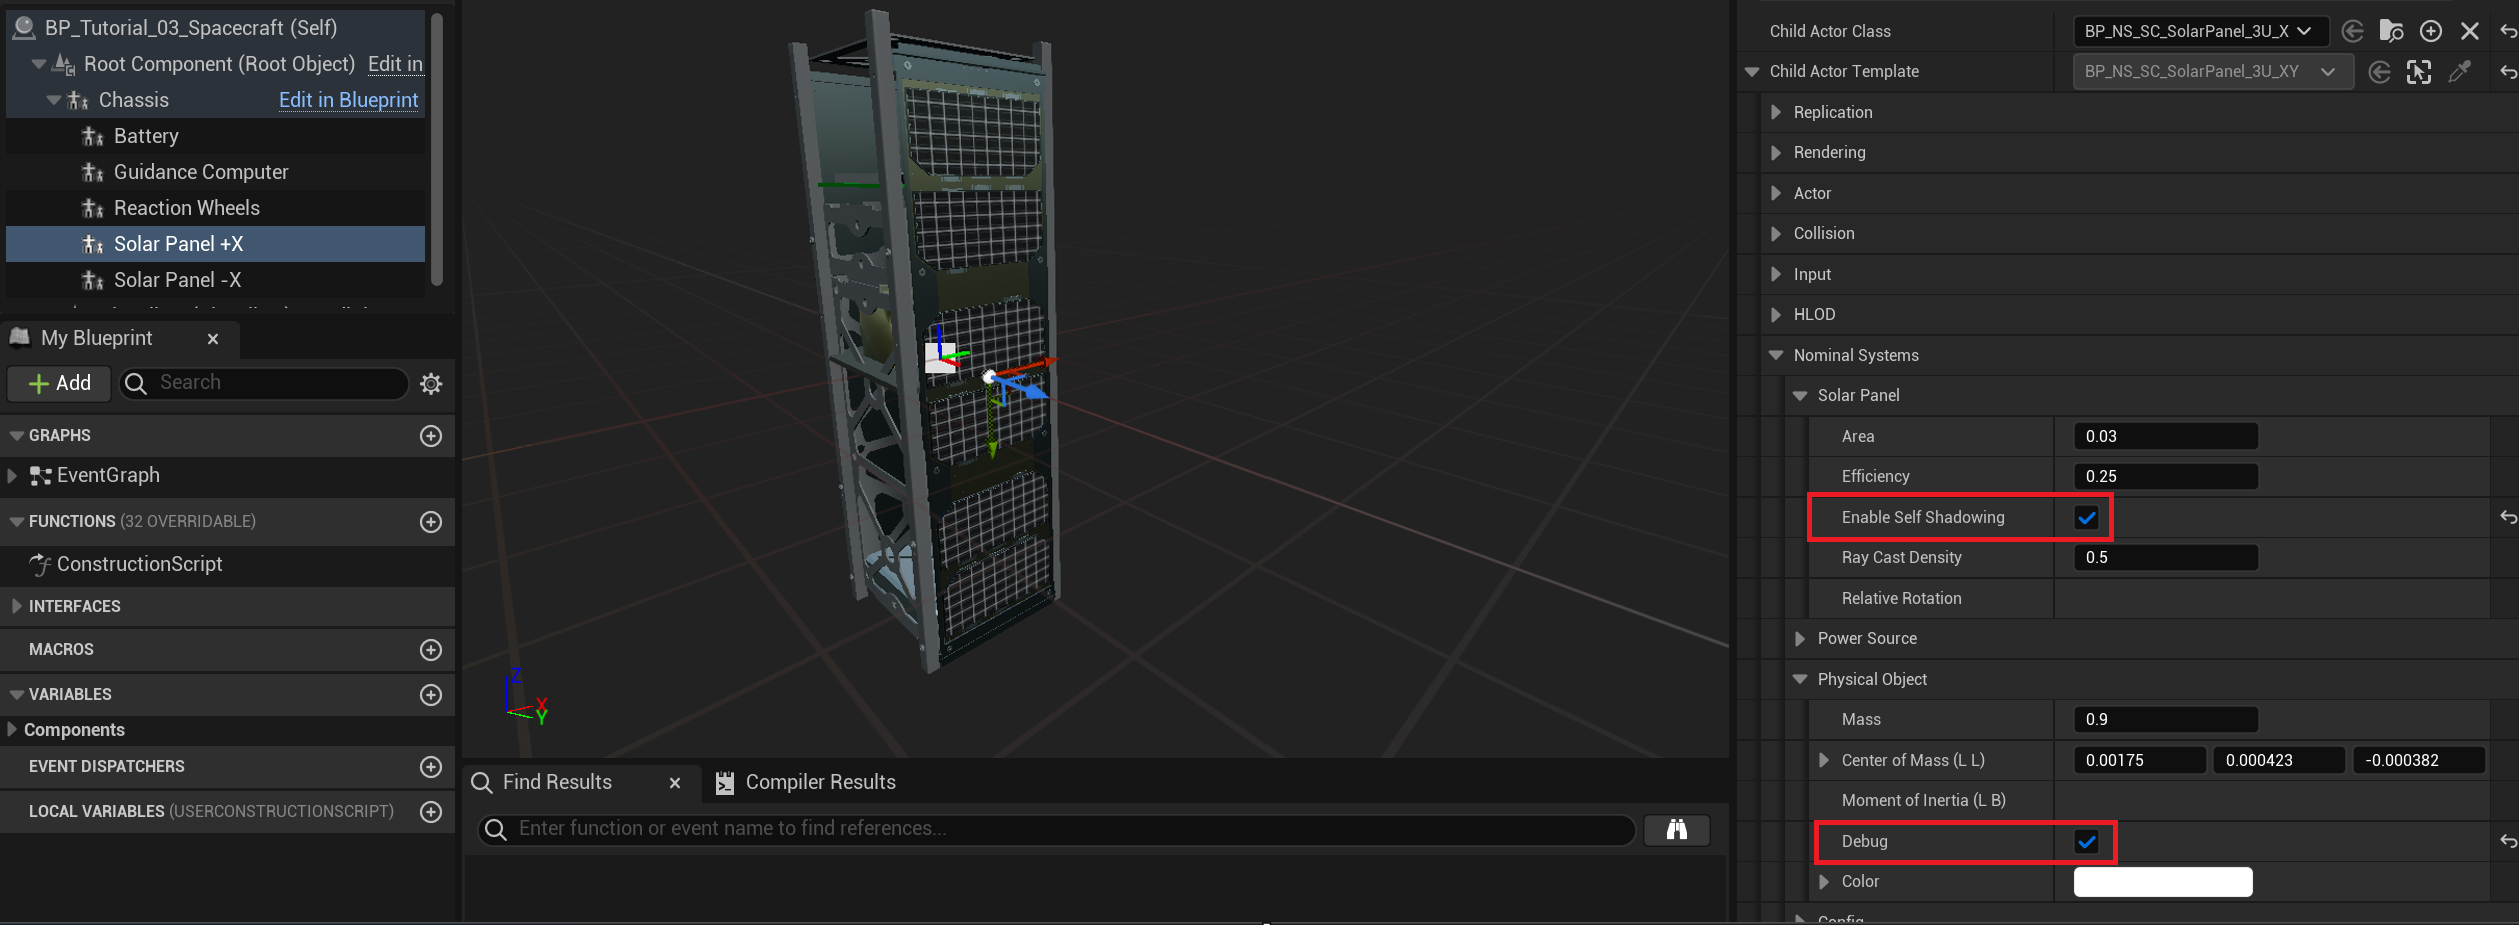Click Edit in Blueprint link for Chassis
This screenshot has height=925, width=2519.
[348, 100]
